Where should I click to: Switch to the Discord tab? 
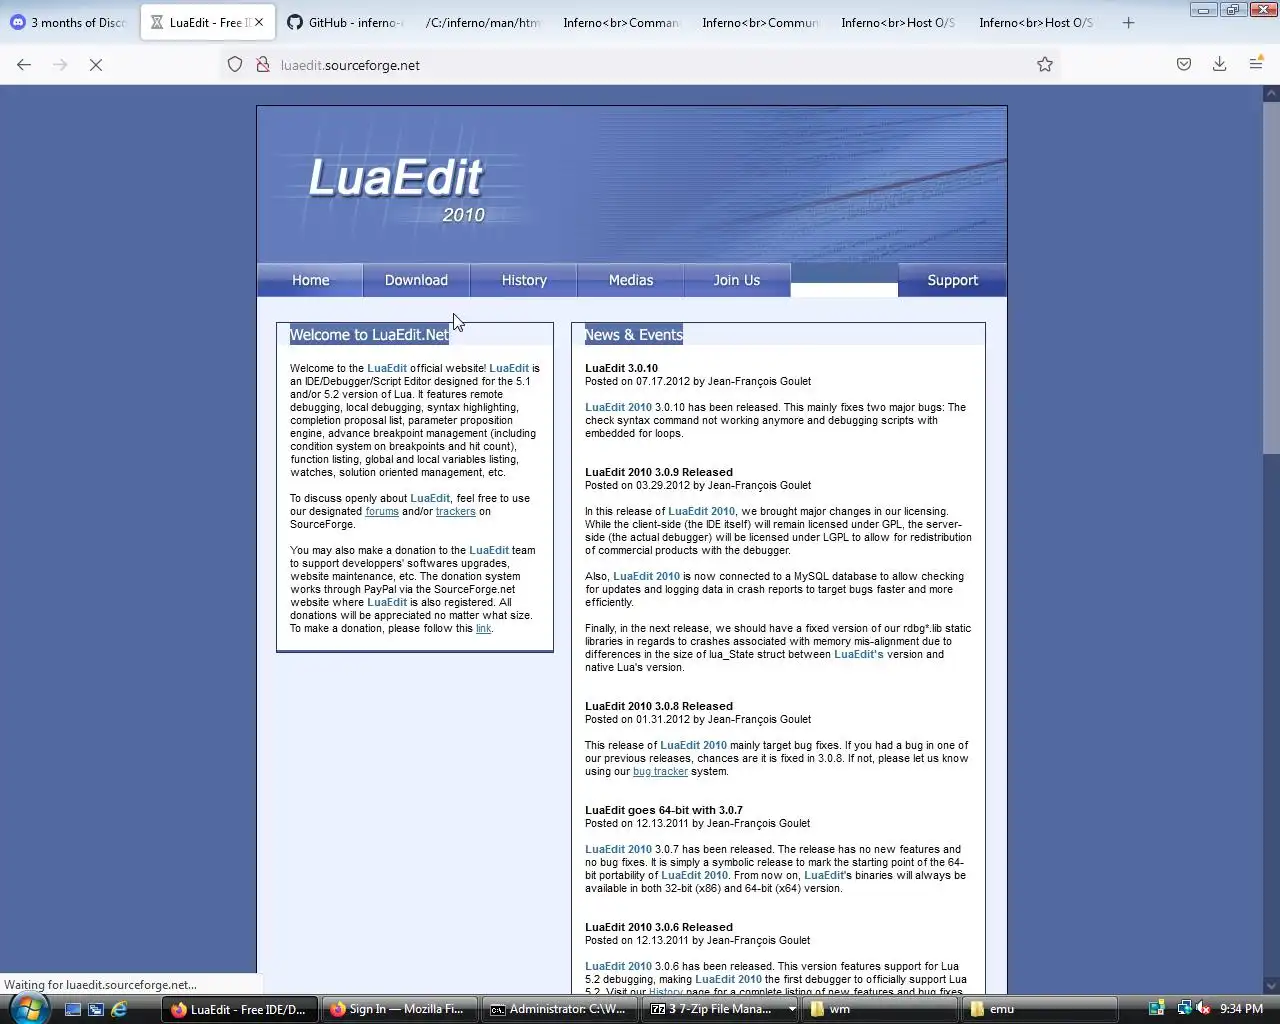point(70,23)
